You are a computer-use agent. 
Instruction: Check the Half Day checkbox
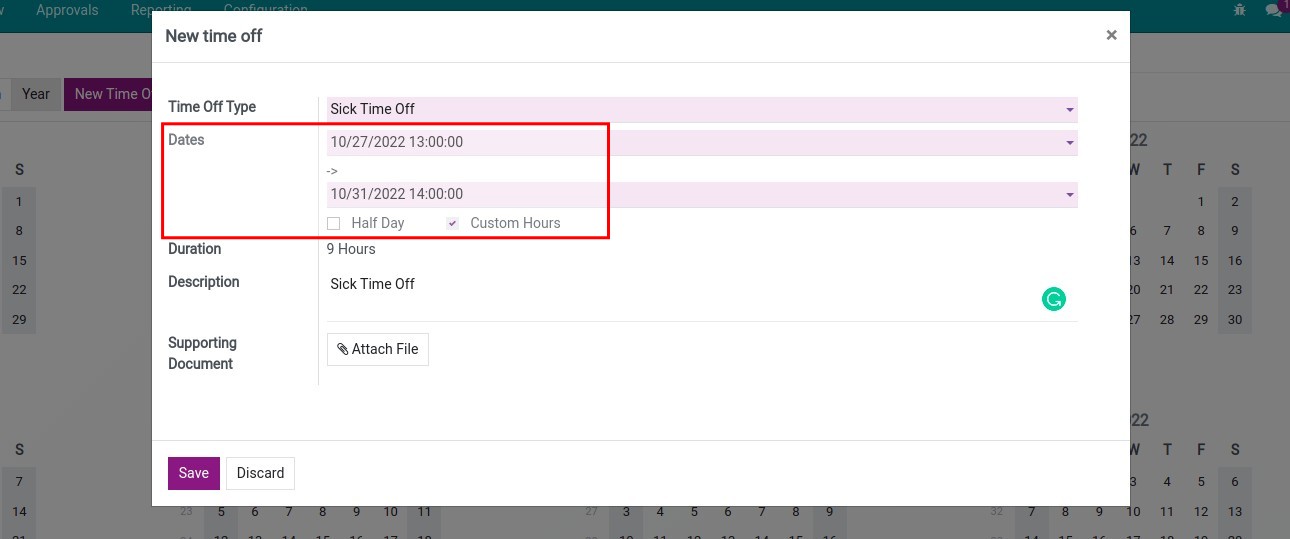click(x=334, y=223)
